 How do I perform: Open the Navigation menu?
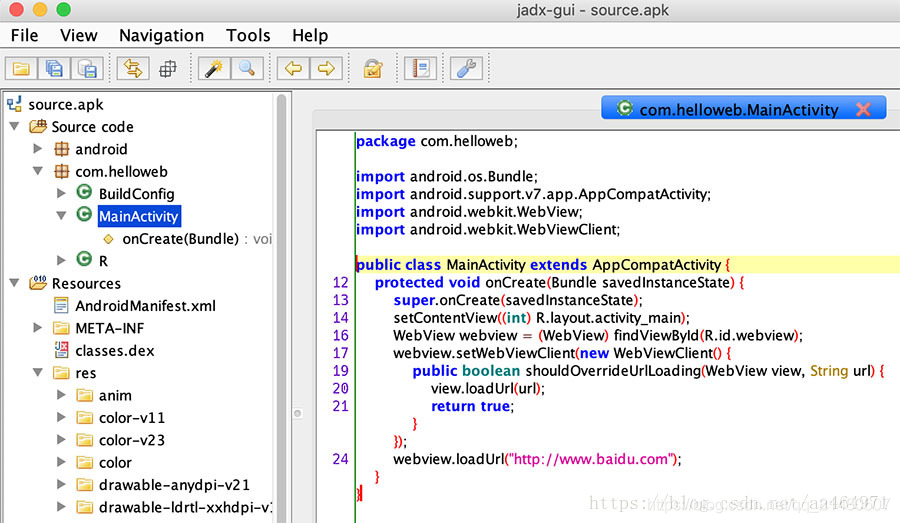(x=161, y=36)
